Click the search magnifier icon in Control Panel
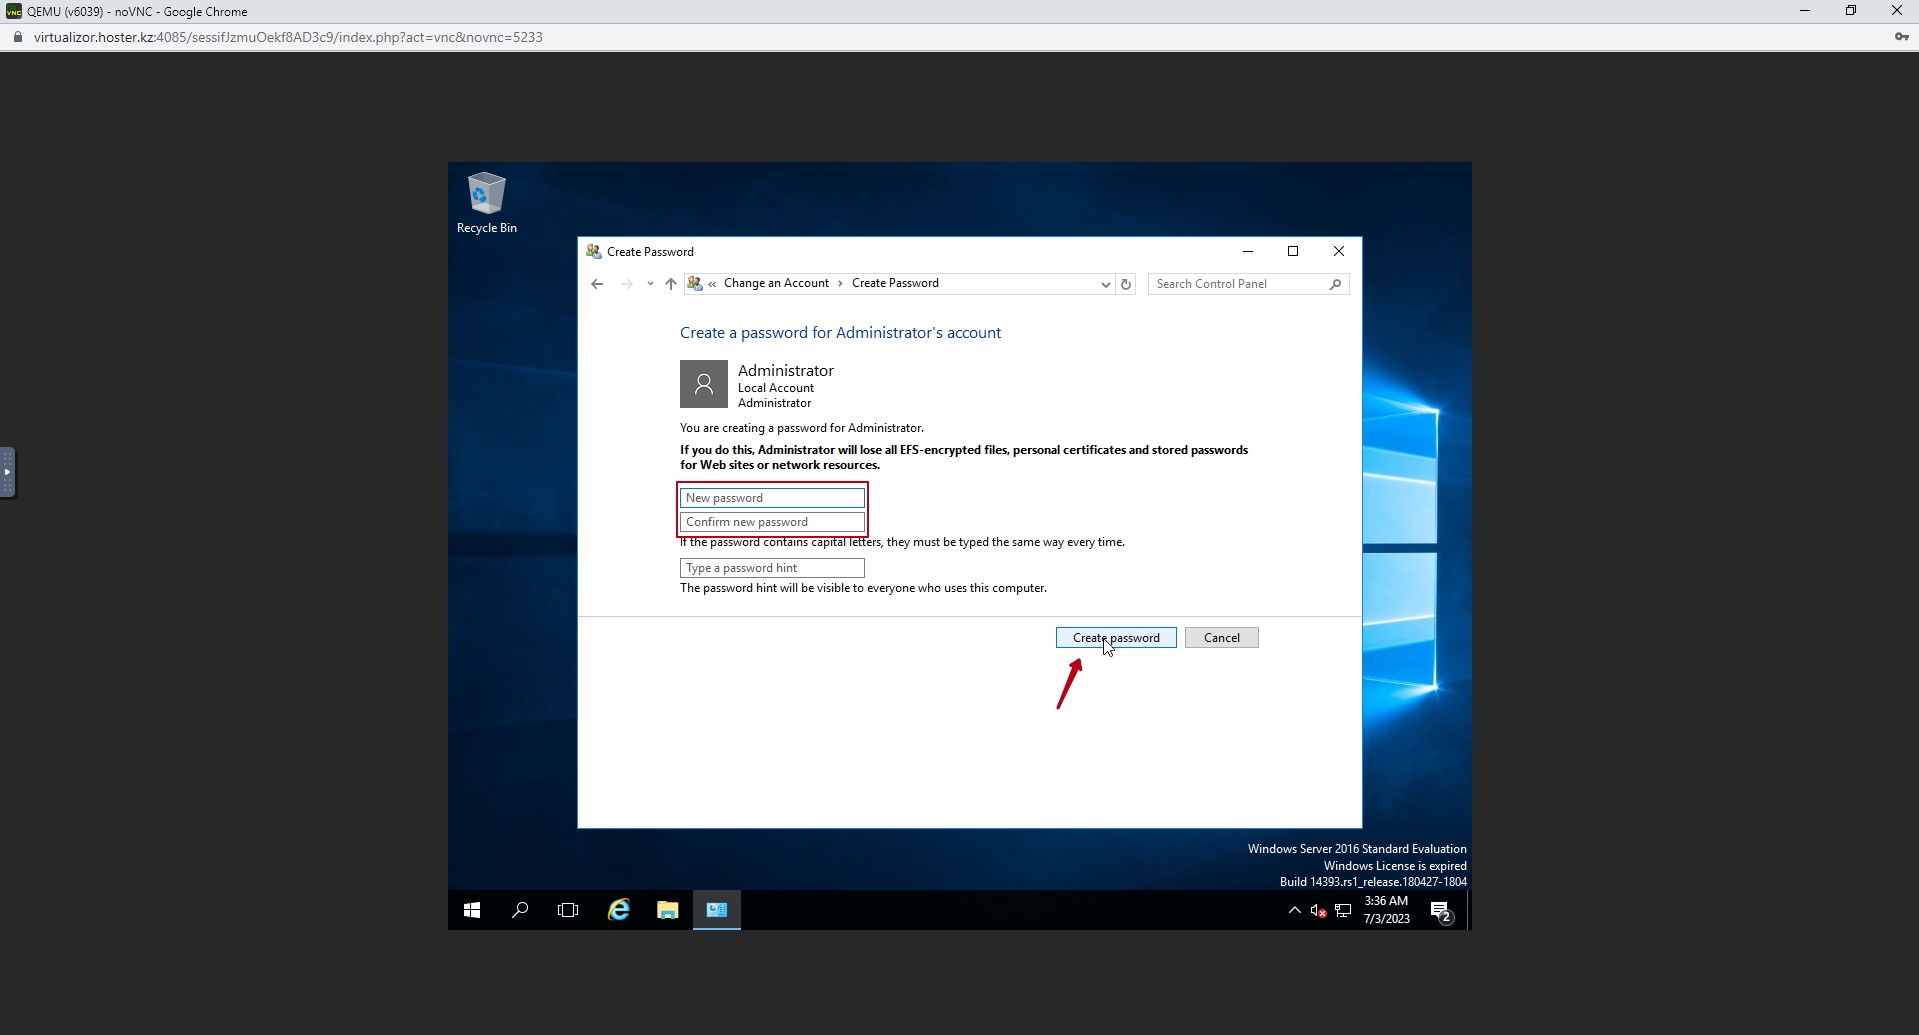Screen dimensions: 1919x1035 pos(1335,284)
